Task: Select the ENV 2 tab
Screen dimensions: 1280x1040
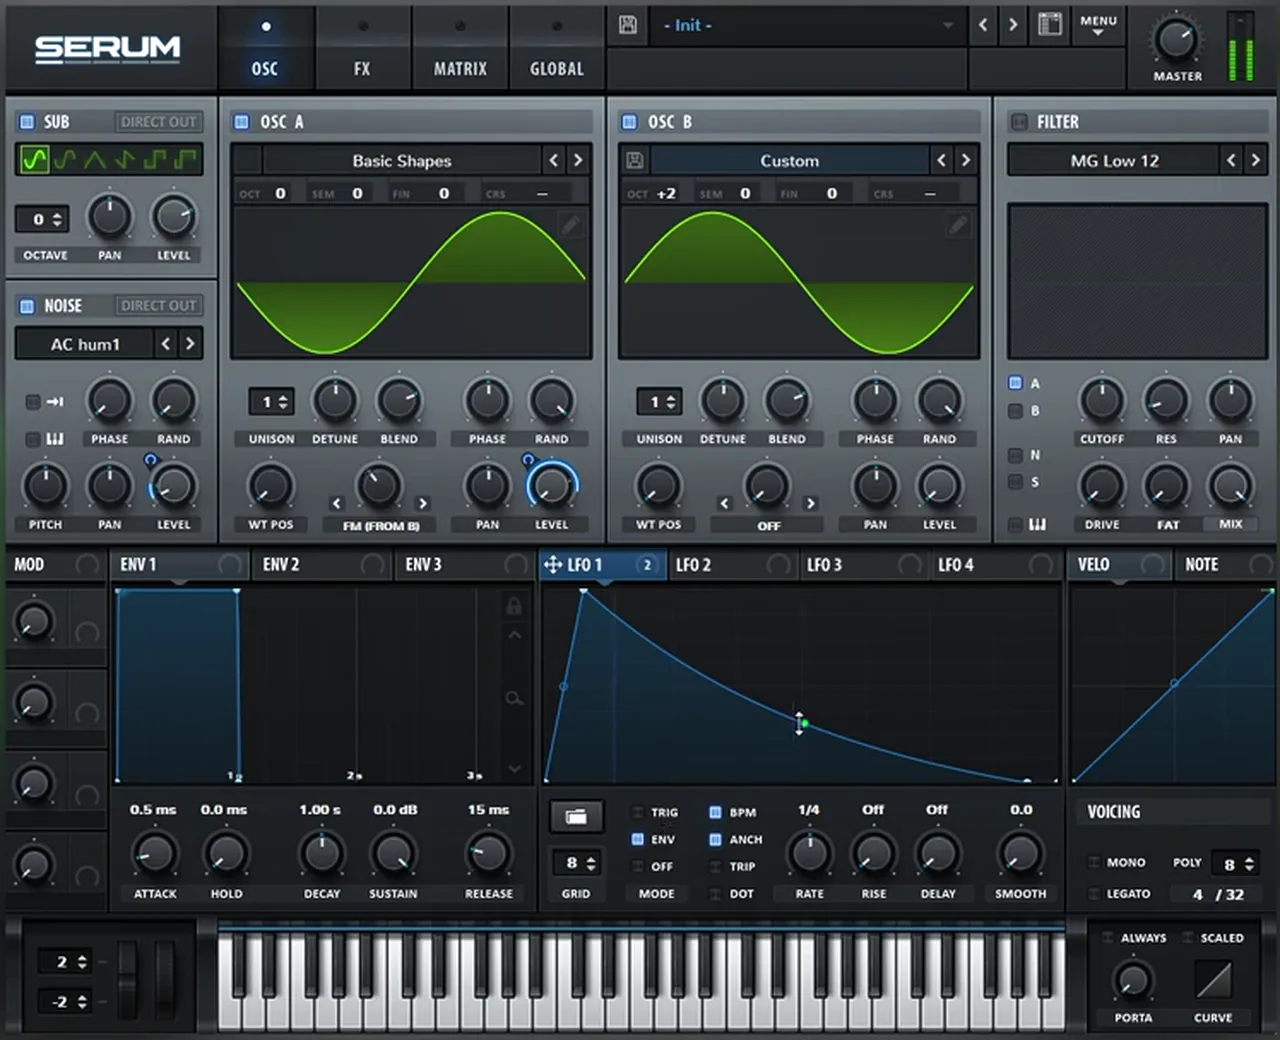Action: [320, 565]
